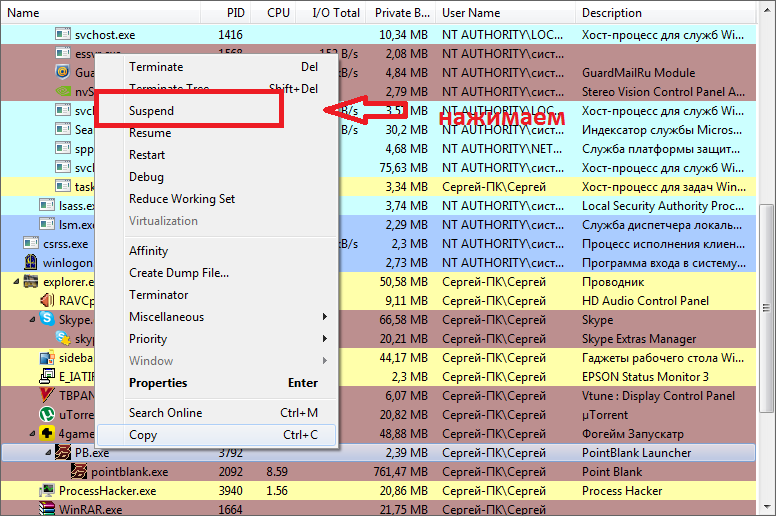Click the explorer.exe process icon

(x=31, y=281)
